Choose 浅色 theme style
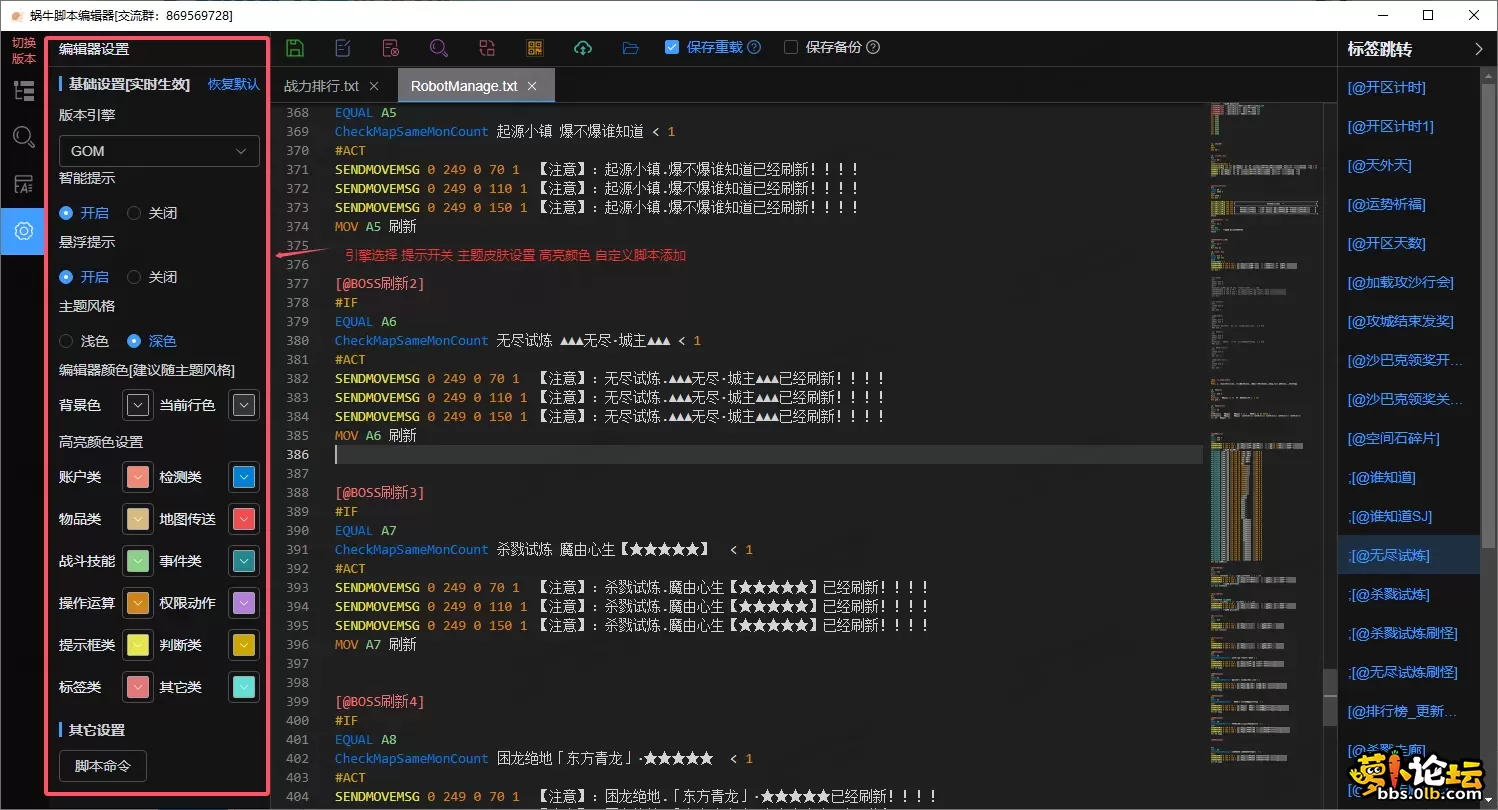Viewport: 1498px width, 810px height. [84, 341]
